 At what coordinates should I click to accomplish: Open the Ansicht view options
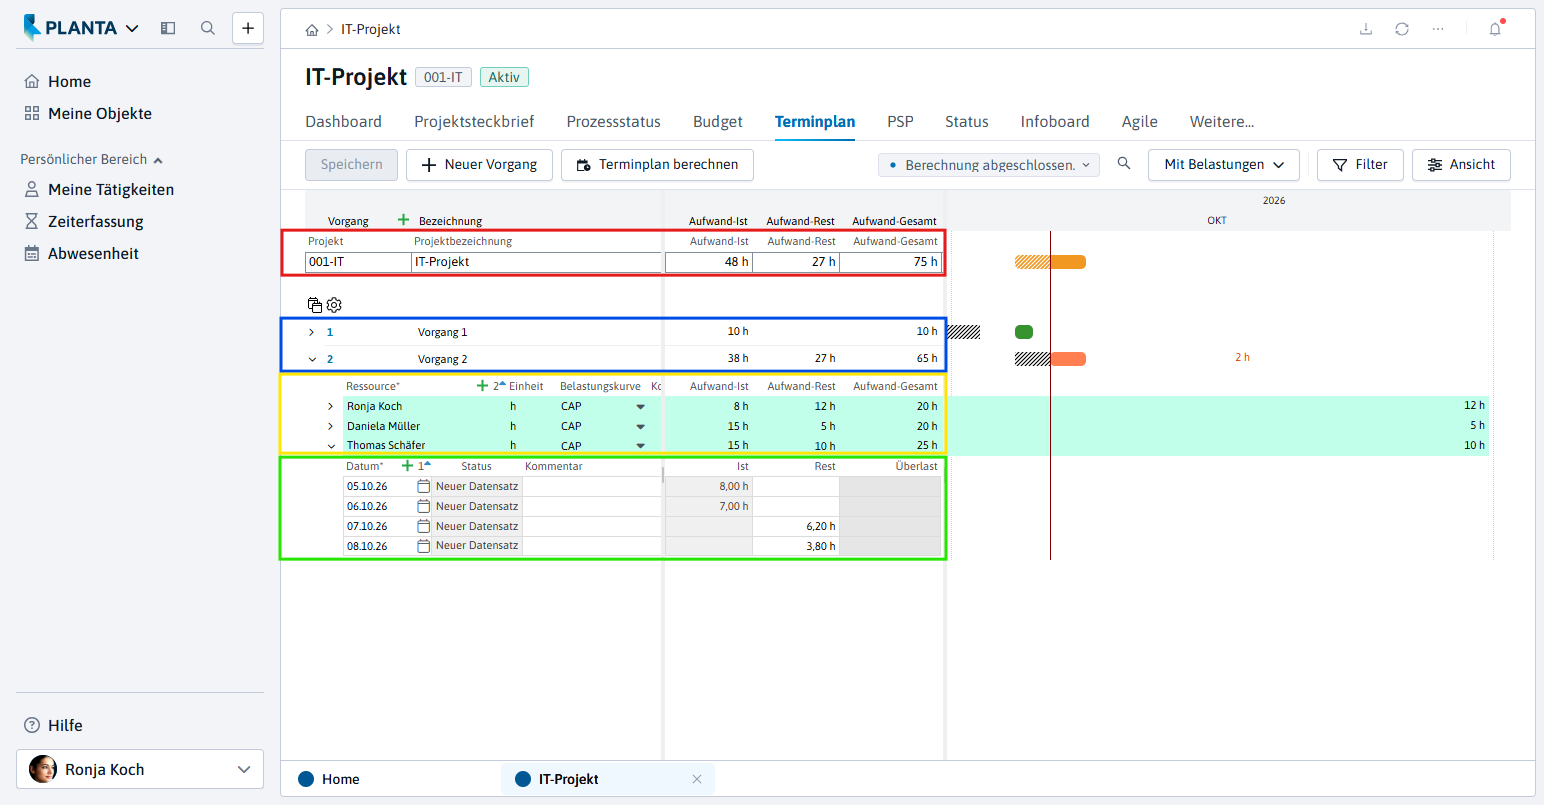1461,165
